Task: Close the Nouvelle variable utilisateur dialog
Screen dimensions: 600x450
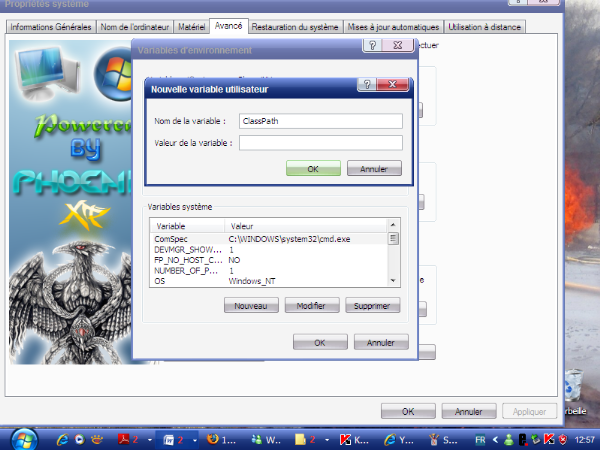Action: (392, 84)
